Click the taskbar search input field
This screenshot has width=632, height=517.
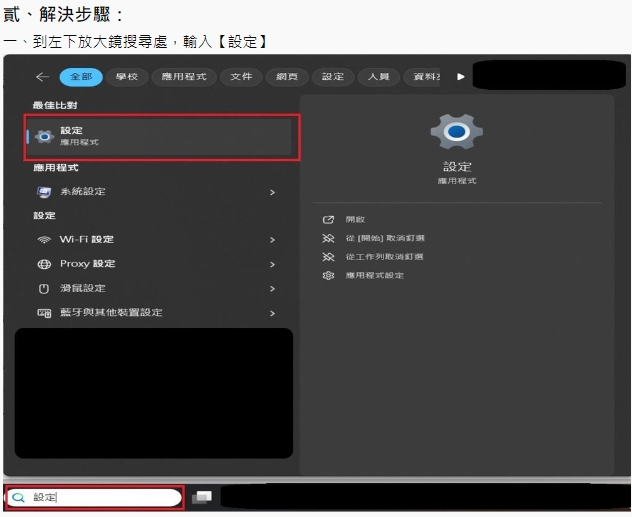click(100, 497)
